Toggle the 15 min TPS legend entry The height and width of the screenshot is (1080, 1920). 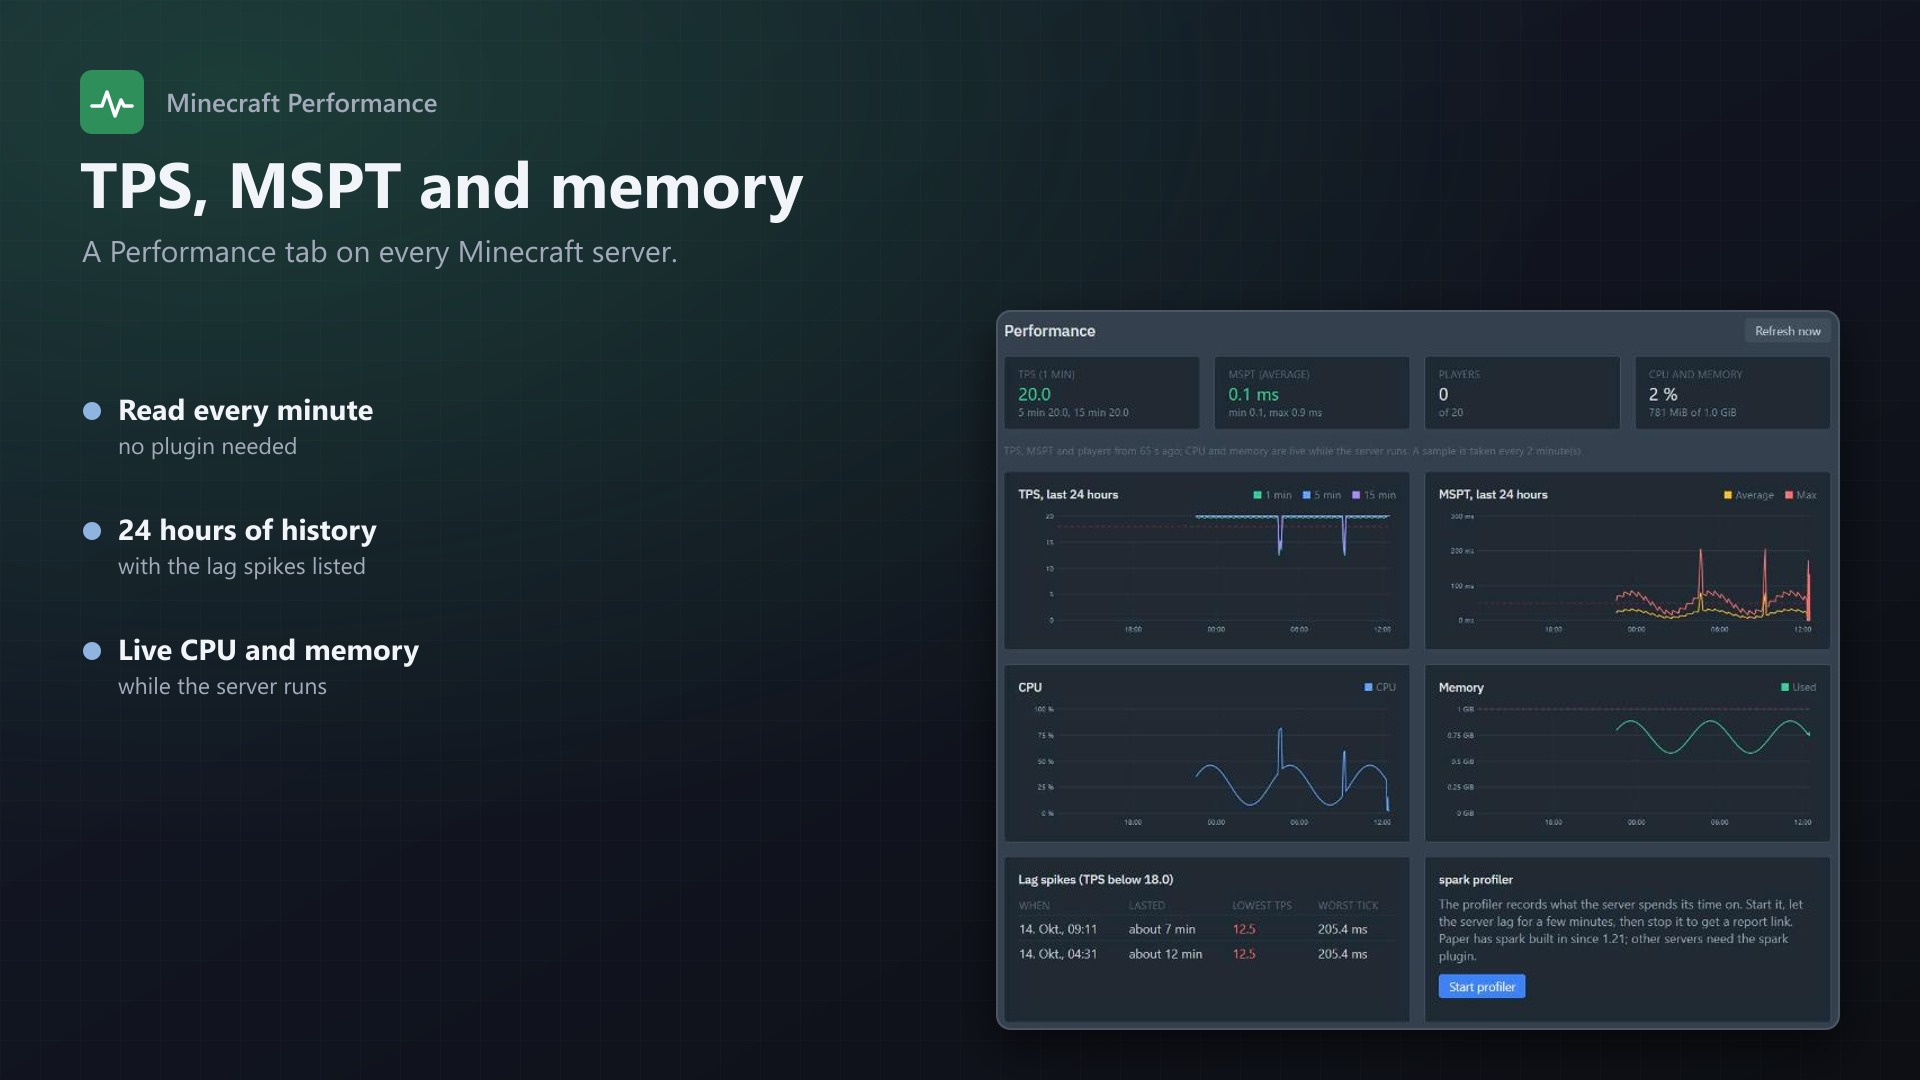pyautogui.click(x=1373, y=495)
